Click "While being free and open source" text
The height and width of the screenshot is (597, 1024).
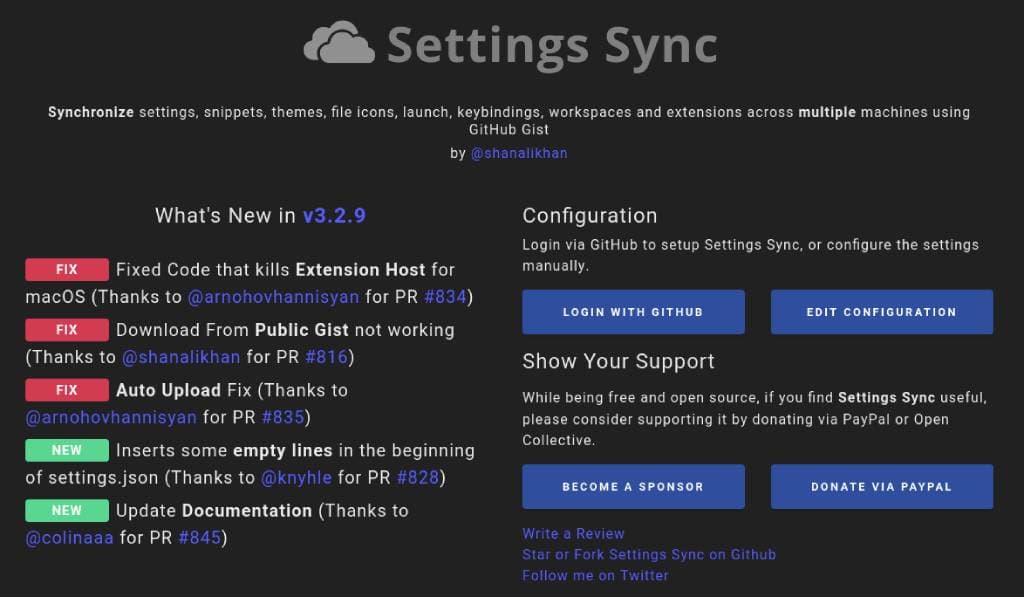(641, 398)
